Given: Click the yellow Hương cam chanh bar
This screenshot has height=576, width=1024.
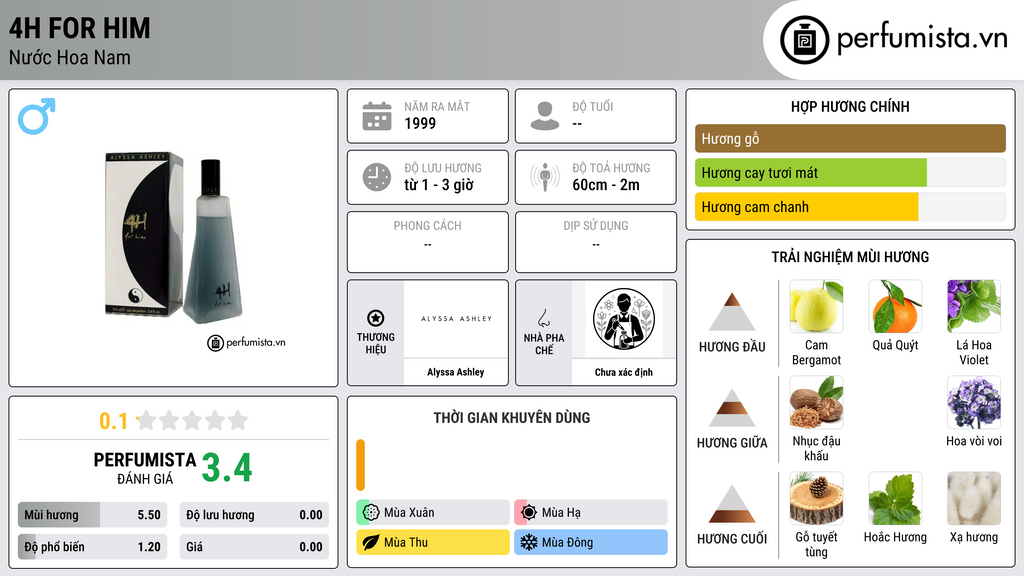Looking at the screenshot, I should [x=807, y=207].
